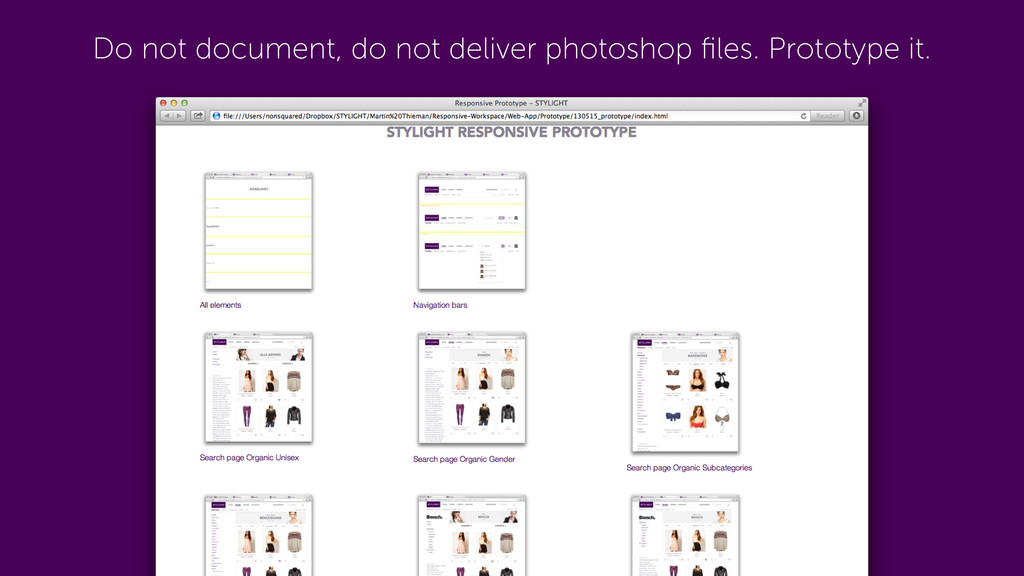Click the browser forward arrow button
Image resolution: width=1024 pixels, height=576 pixels.
[179, 116]
